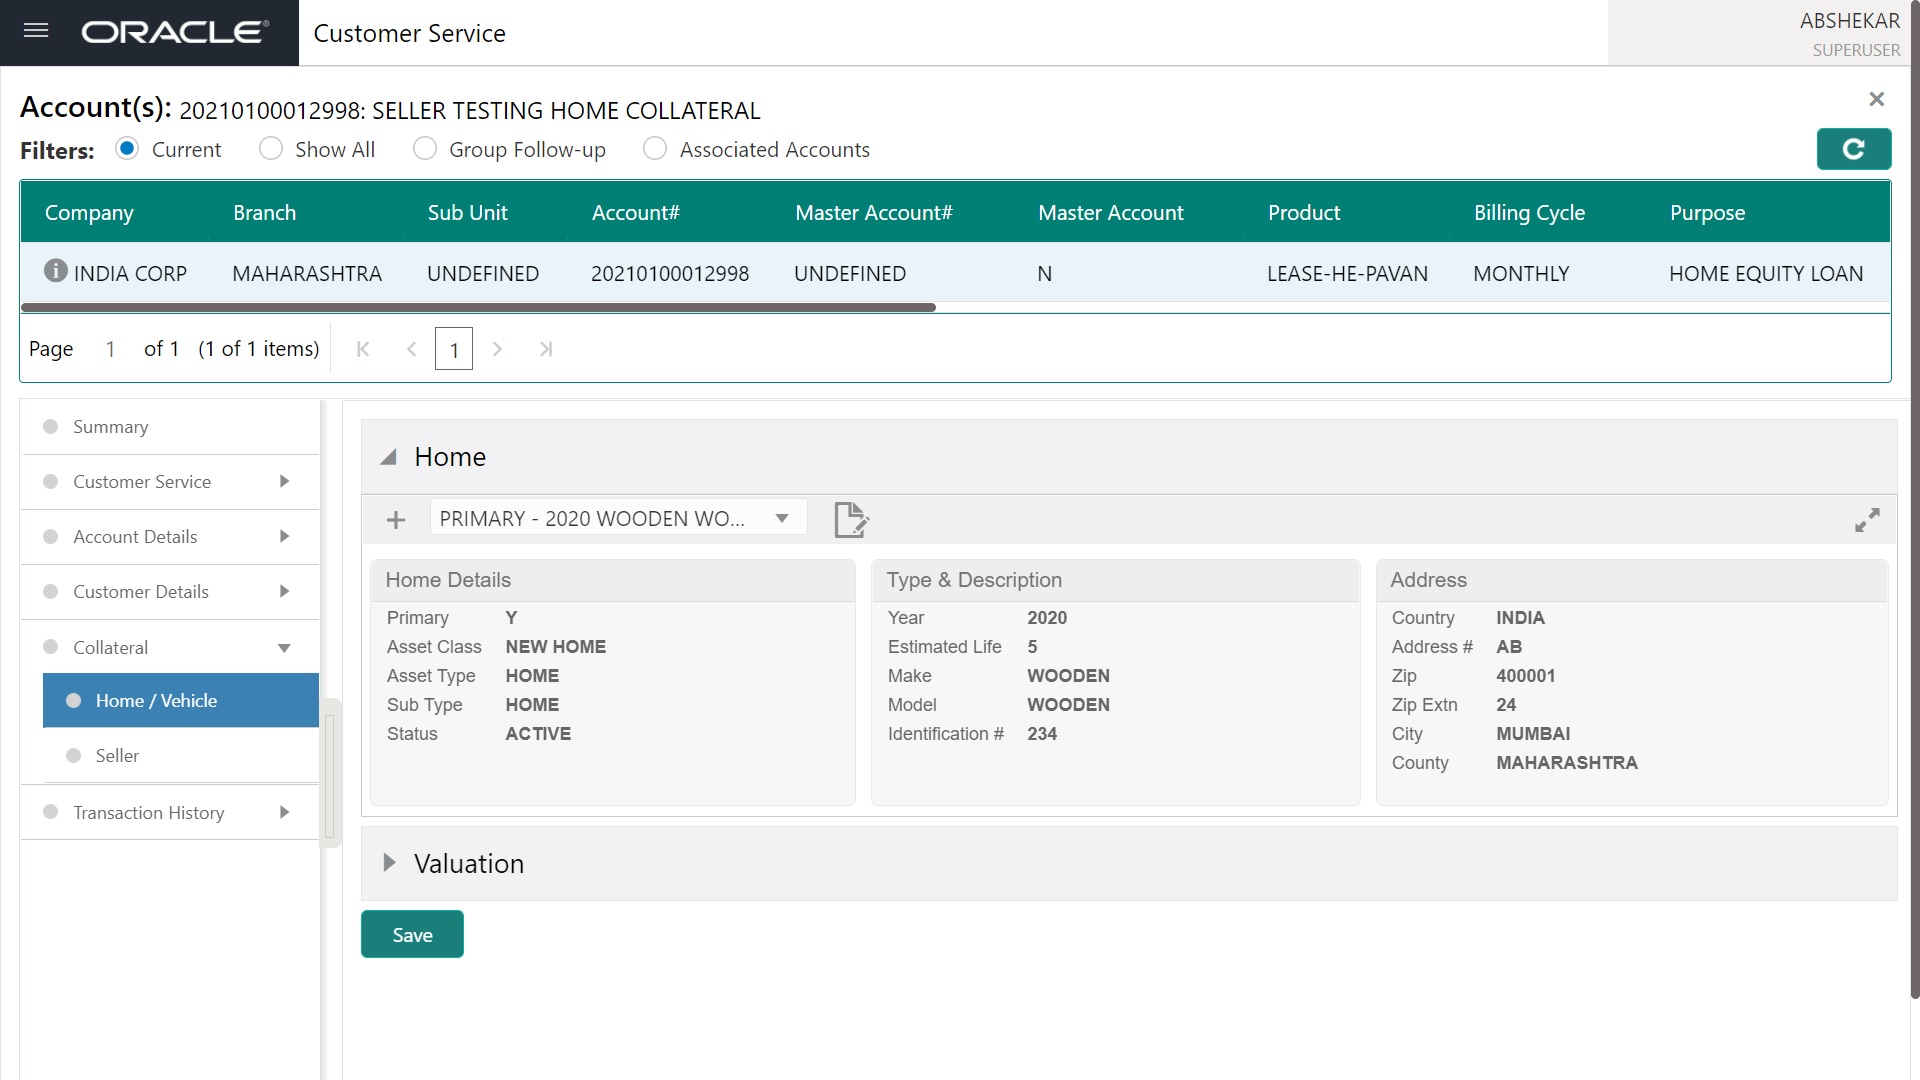The width and height of the screenshot is (1920, 1080).
Task: Open the Seller menu item
Action: [117, 756]
